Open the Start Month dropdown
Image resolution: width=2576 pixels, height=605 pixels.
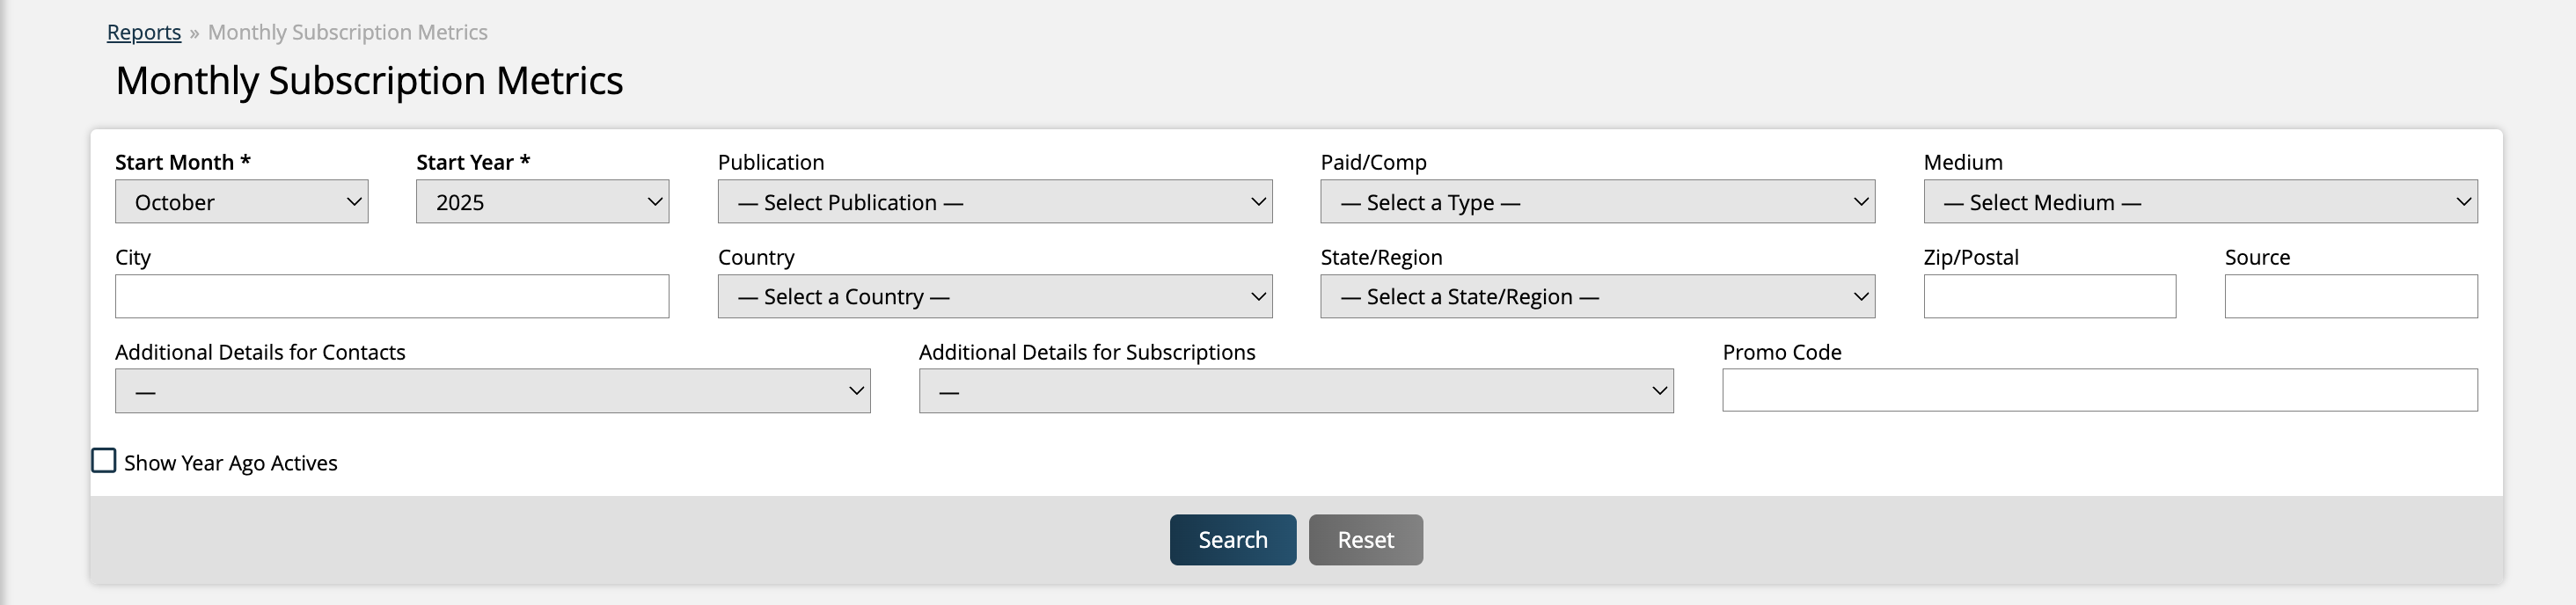(x=241, y=202)
